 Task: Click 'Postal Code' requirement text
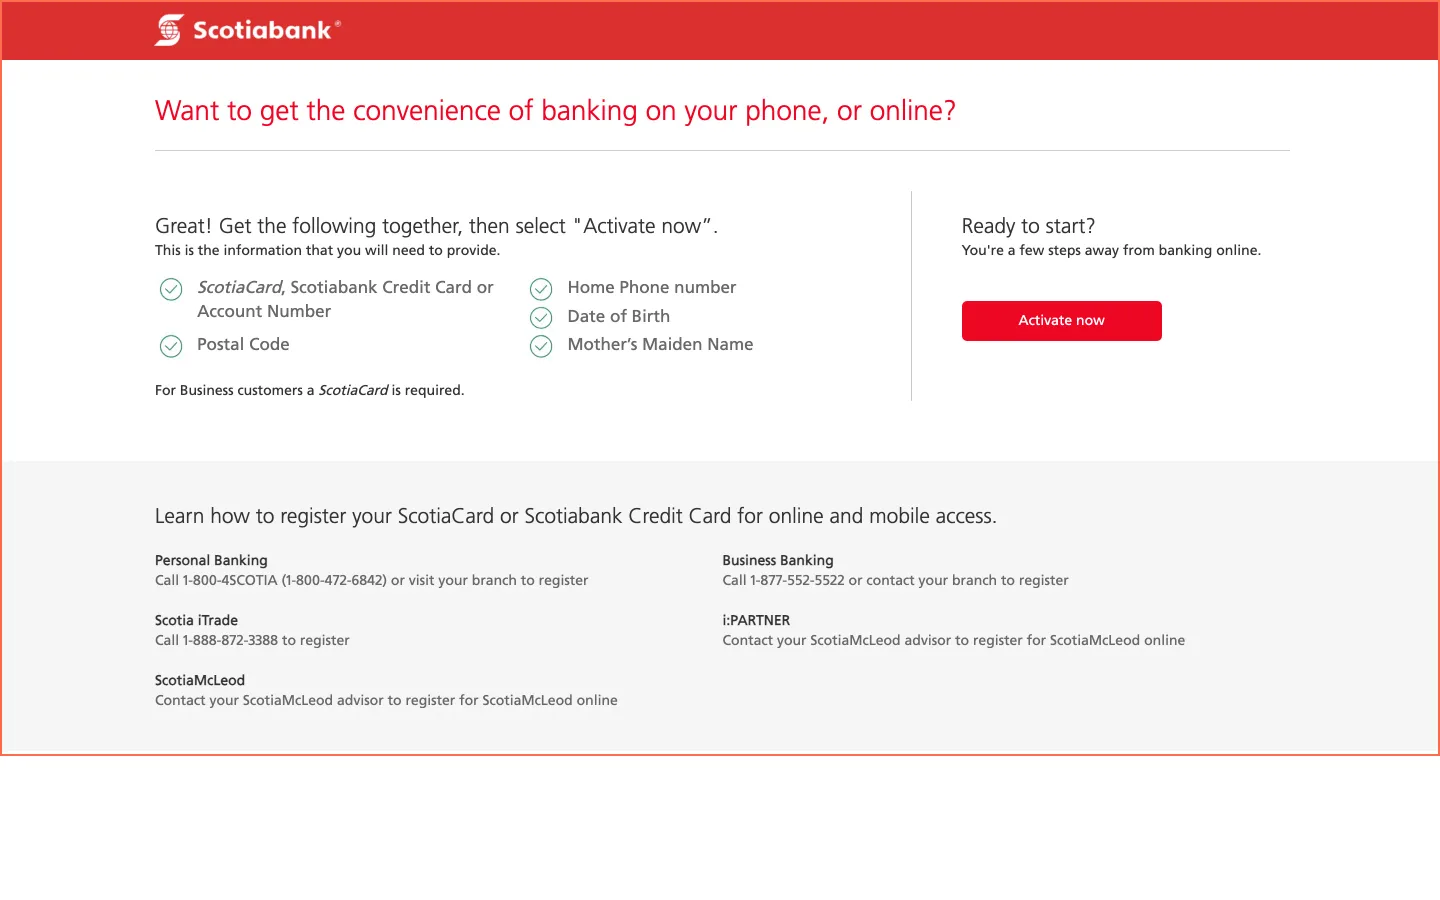click(x=243, y=344)
